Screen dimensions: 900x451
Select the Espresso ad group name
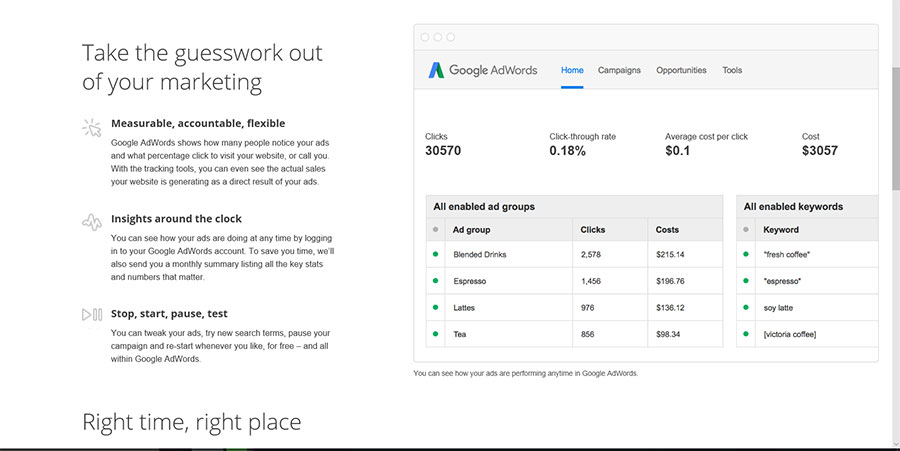470,281
